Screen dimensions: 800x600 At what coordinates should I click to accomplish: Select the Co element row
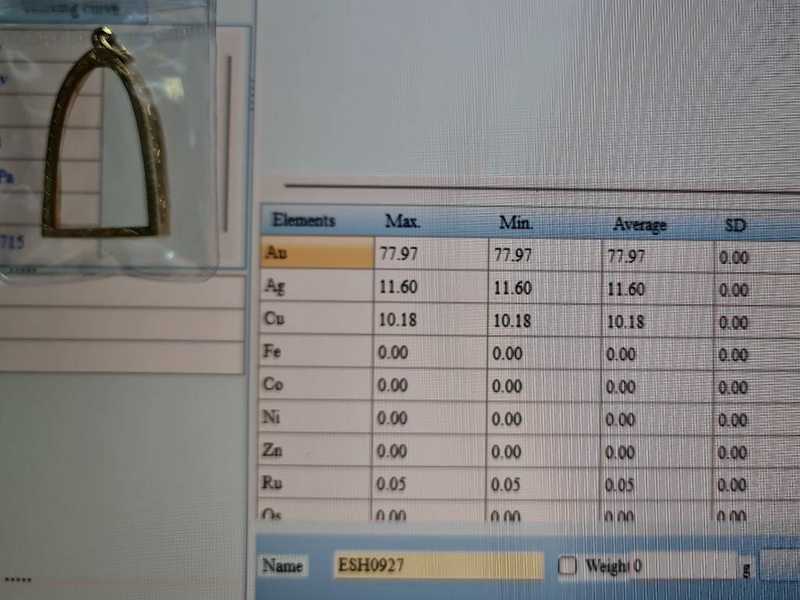315,385
